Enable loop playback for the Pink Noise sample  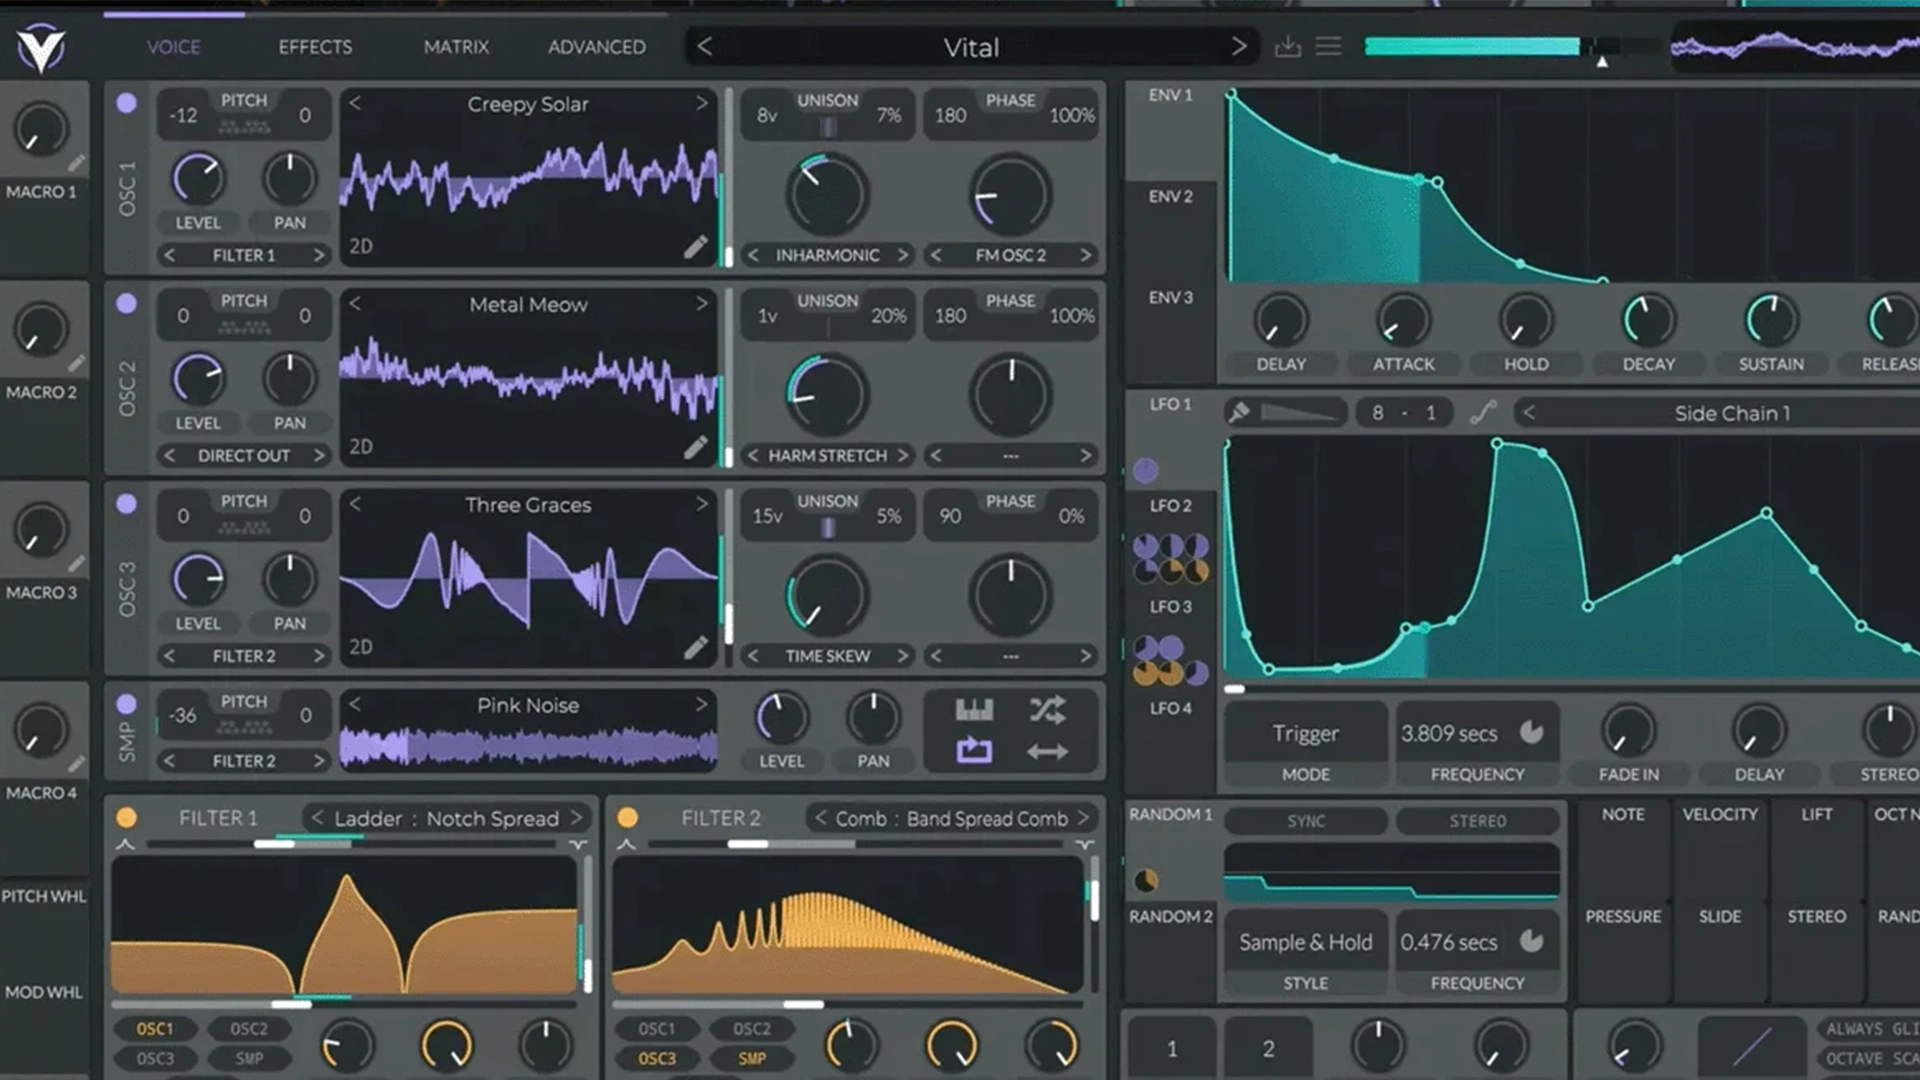point(972,748)
